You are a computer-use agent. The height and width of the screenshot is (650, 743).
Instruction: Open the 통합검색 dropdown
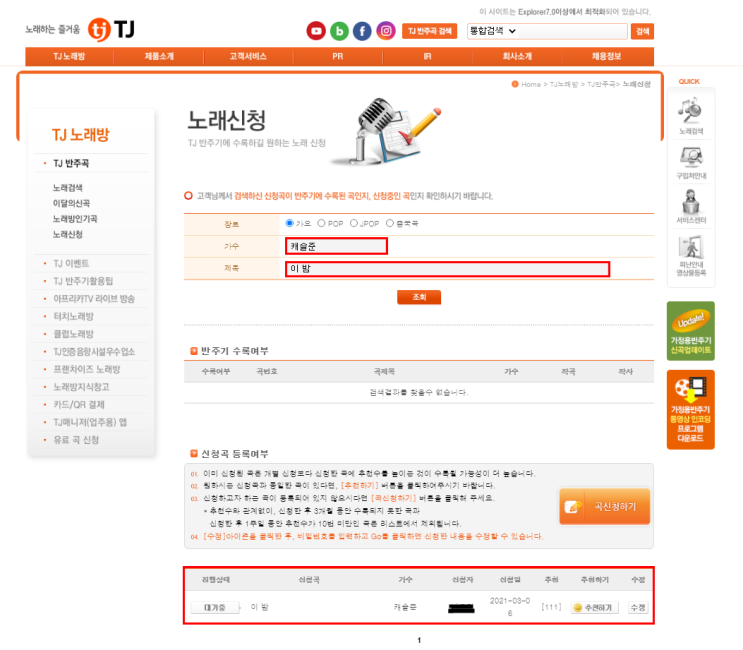click(x=493, y=31)
